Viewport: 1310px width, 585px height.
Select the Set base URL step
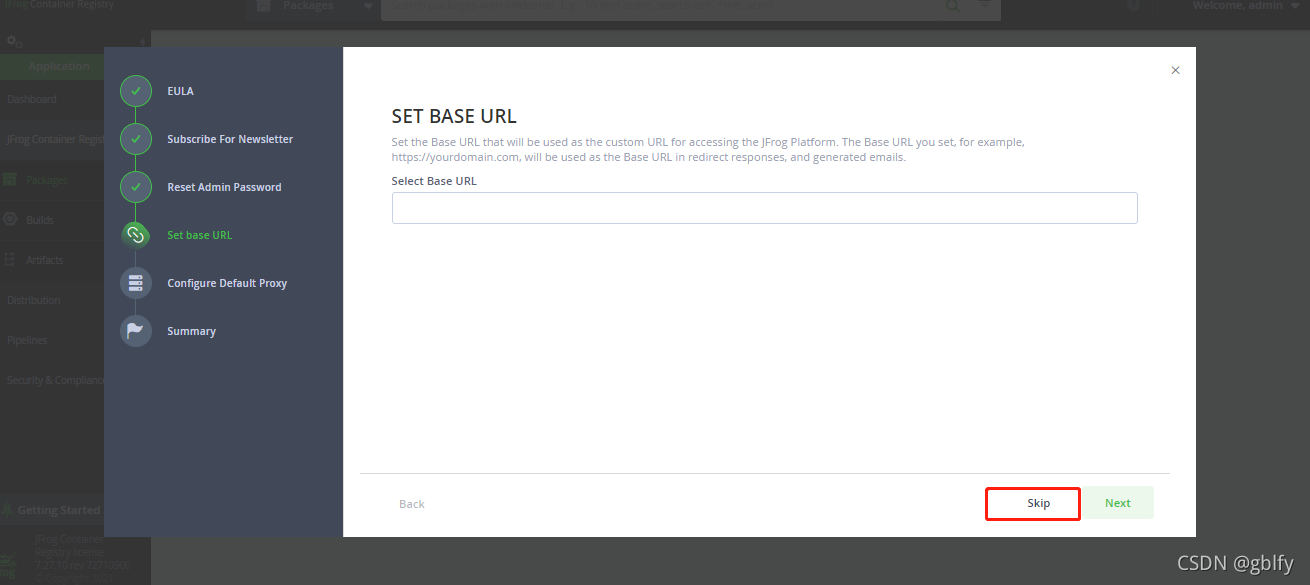[199, 235]
